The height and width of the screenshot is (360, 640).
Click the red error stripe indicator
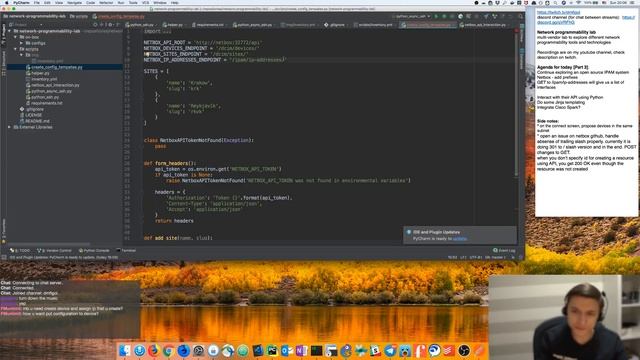click(516, 31)
